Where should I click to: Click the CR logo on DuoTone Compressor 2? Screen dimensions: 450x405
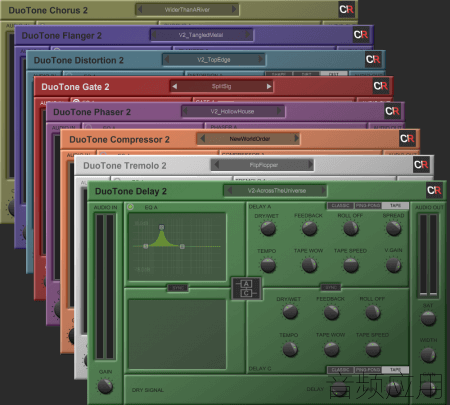point(407,138)
